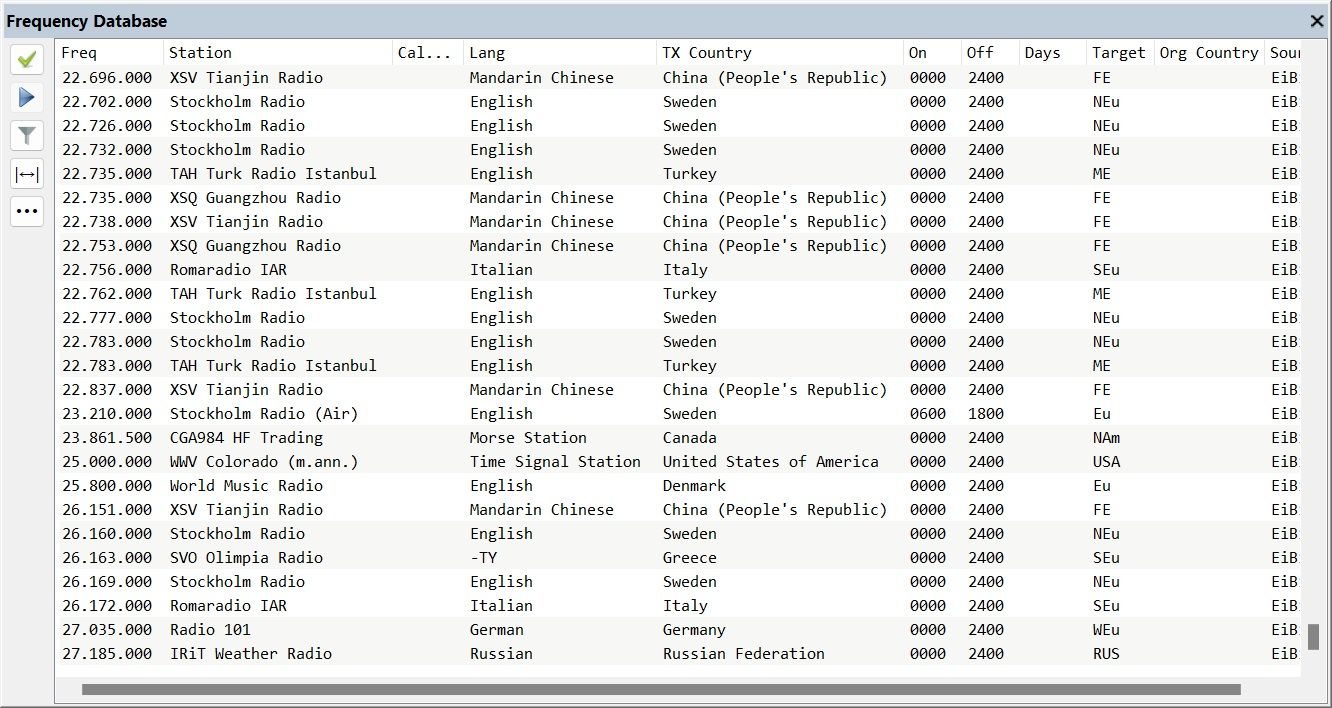
Task: Click the Target column header
Action: coord(1117,53)
